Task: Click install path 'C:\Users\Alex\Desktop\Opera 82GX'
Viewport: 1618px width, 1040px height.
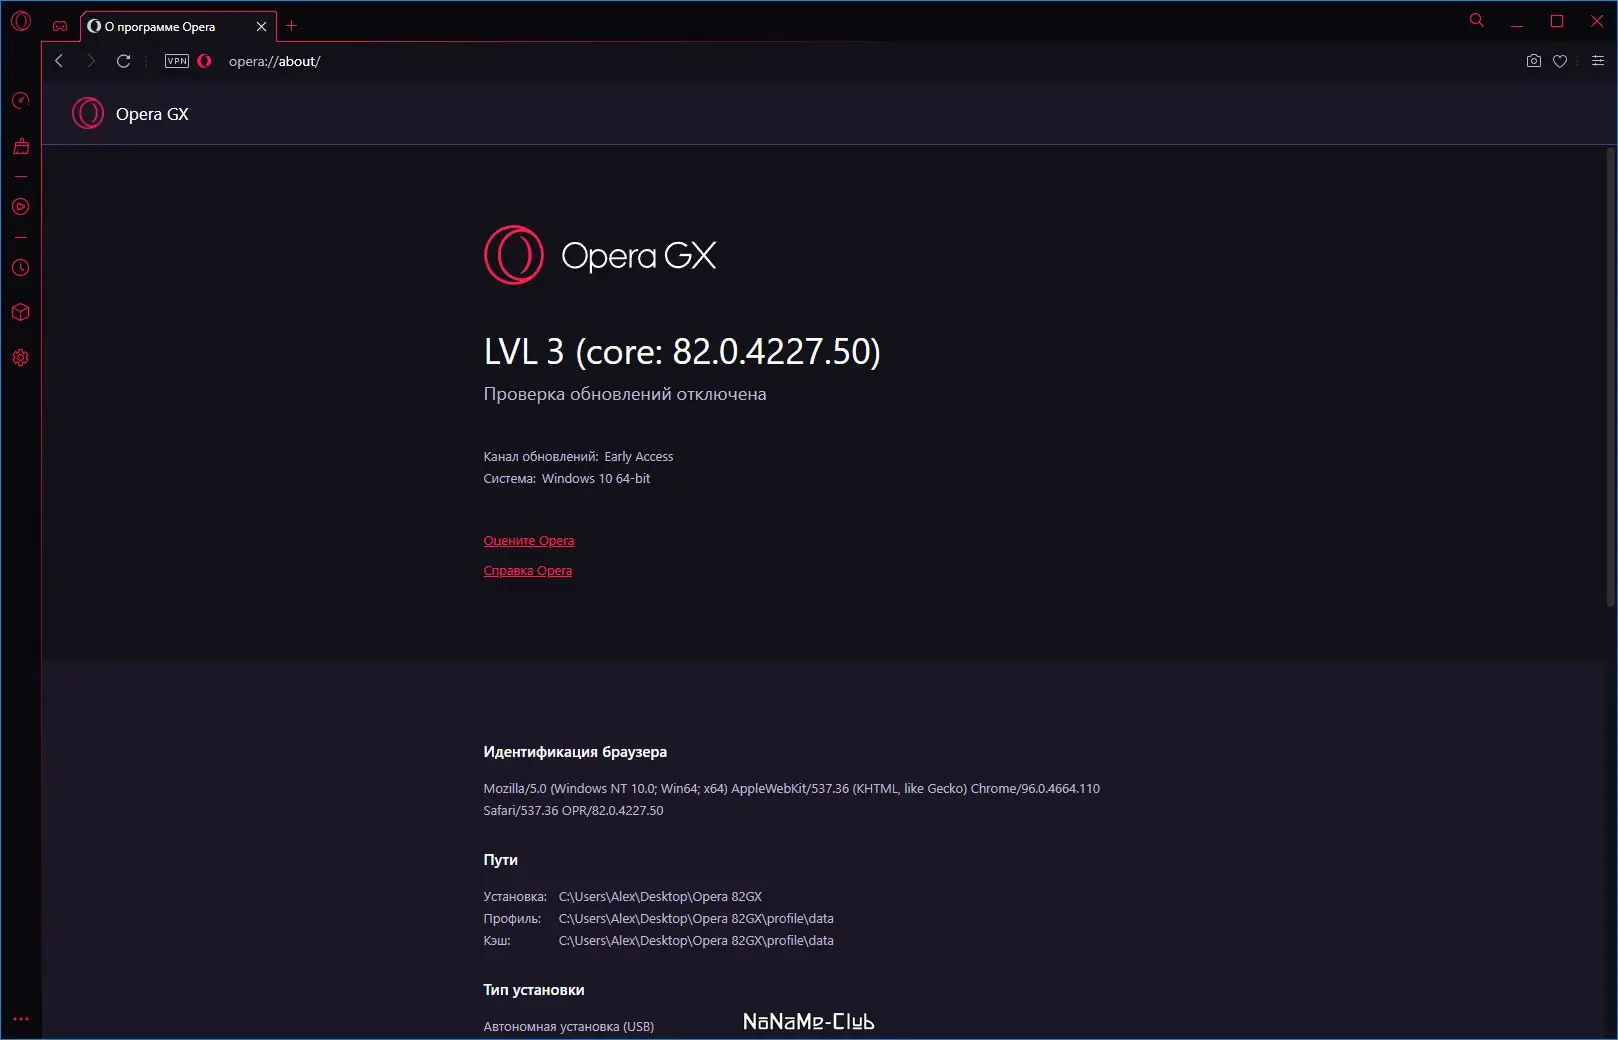Action: (x=660, y=897)
